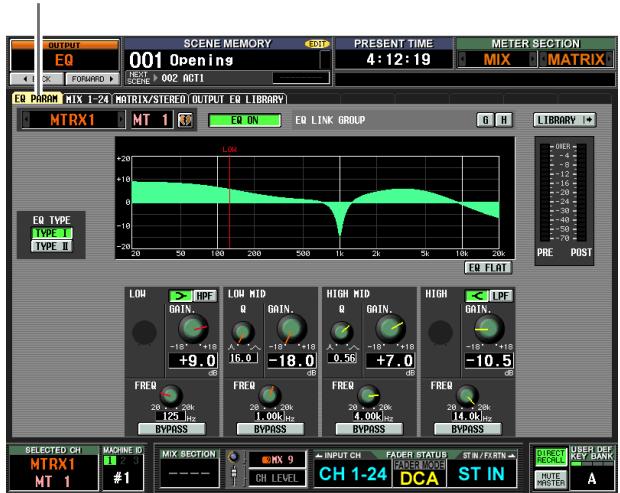Image resolution: width=620 pixels, height=493 pixels.
Task: Click the LOW band FREQ knob
Action: pyautogui.click(x=171, y=395)
